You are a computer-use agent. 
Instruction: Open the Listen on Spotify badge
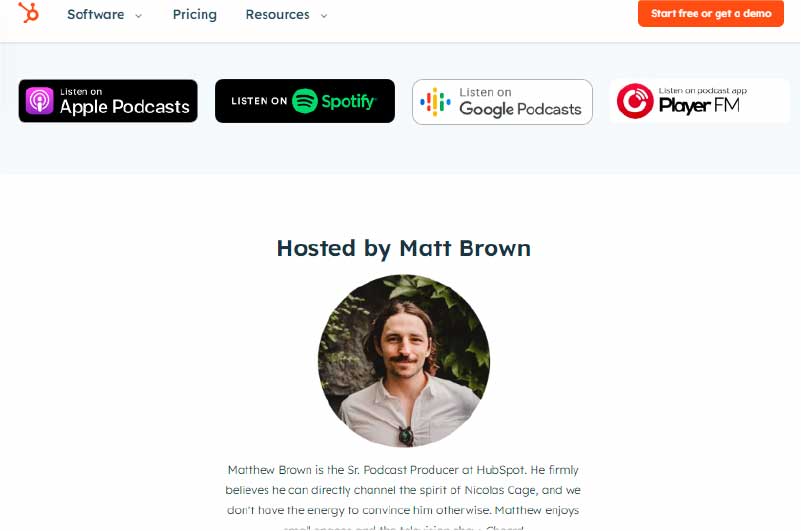pos(305,101)
